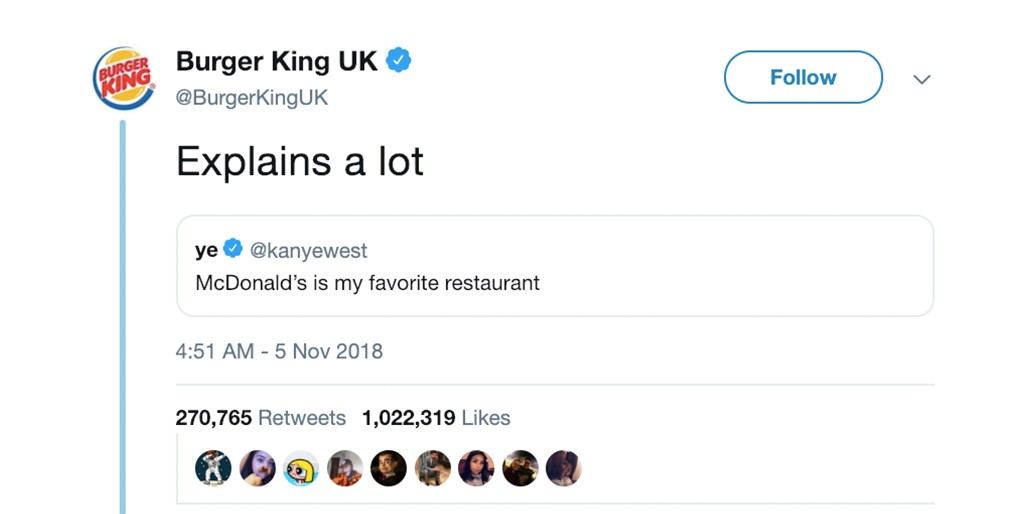
Task: Open the Burger King UK profile name
Action: pyautogui.click(x=277, y=61)
